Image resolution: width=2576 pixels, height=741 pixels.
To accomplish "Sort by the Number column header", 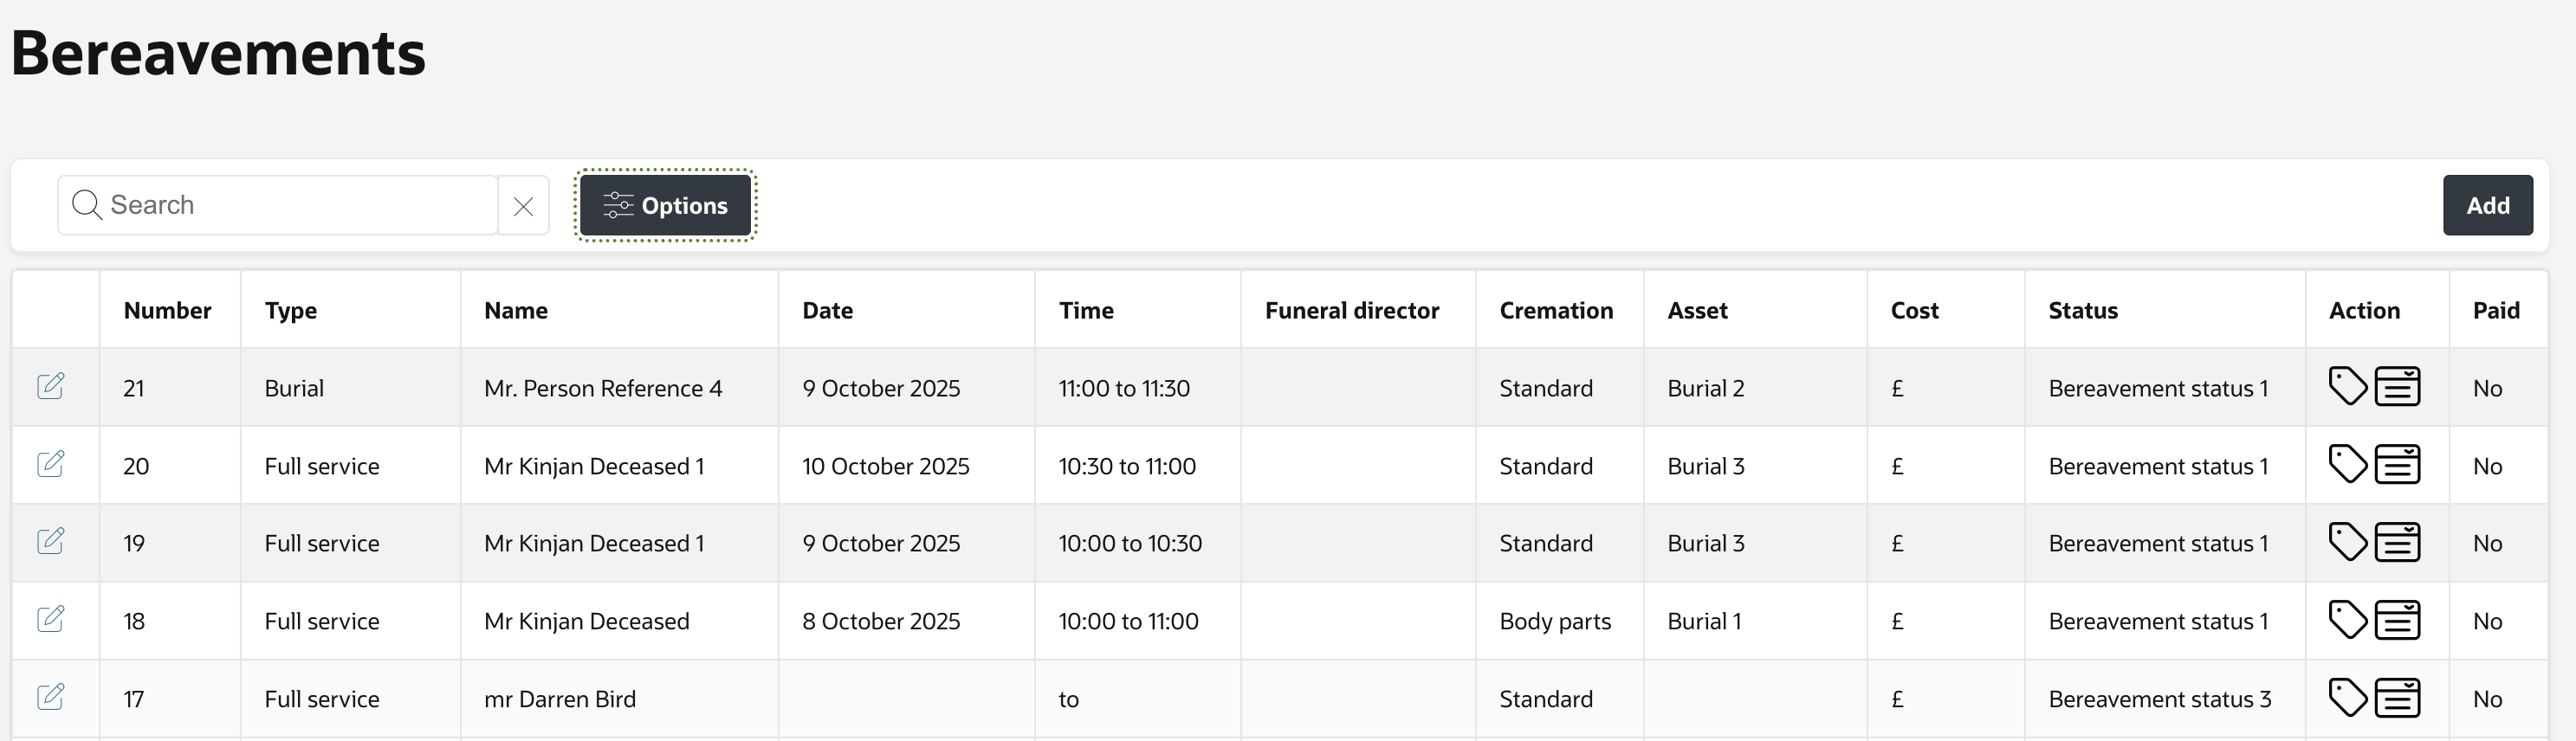I will coord(167,311).
